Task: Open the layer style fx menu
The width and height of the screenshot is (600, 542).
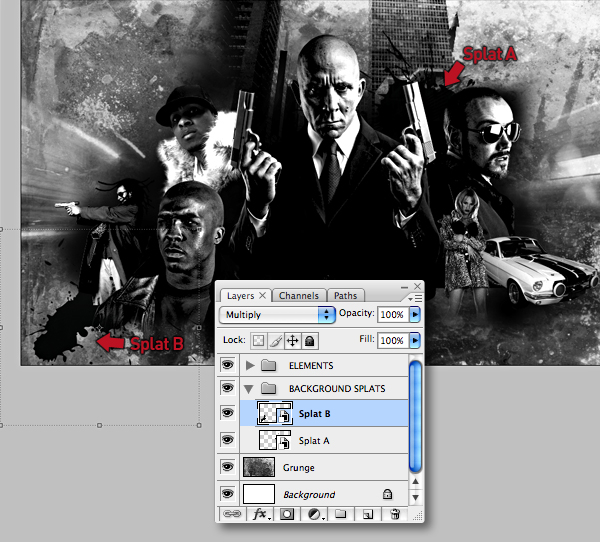Action: click(x=262, y=514)
